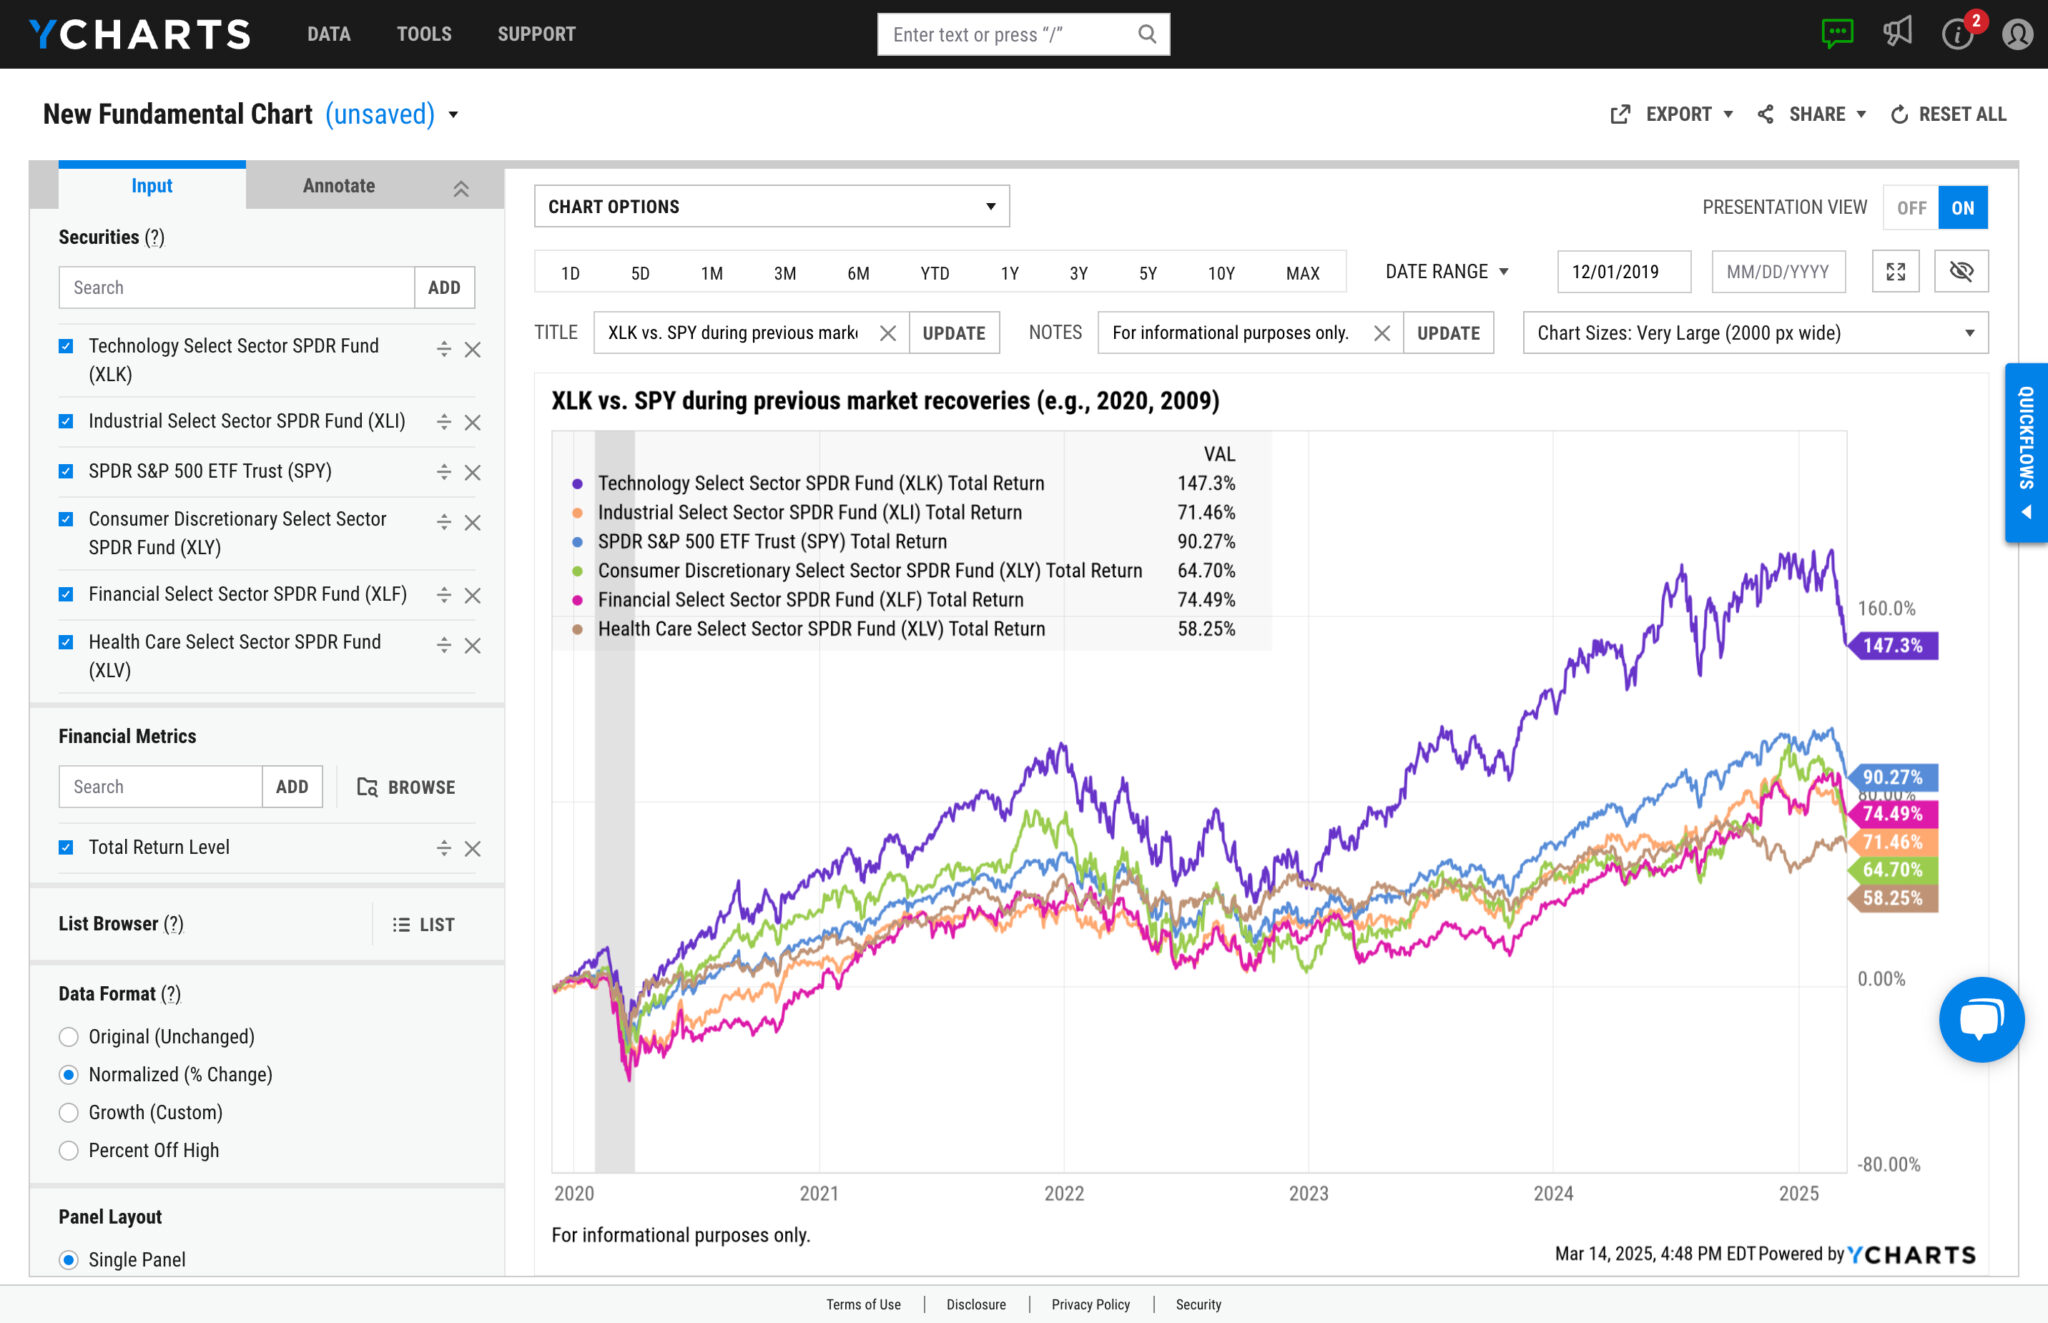Viewport: 2048px width, 1323px height.
Task: Expand chart to fullscreen view
Action: (1895, 271)
